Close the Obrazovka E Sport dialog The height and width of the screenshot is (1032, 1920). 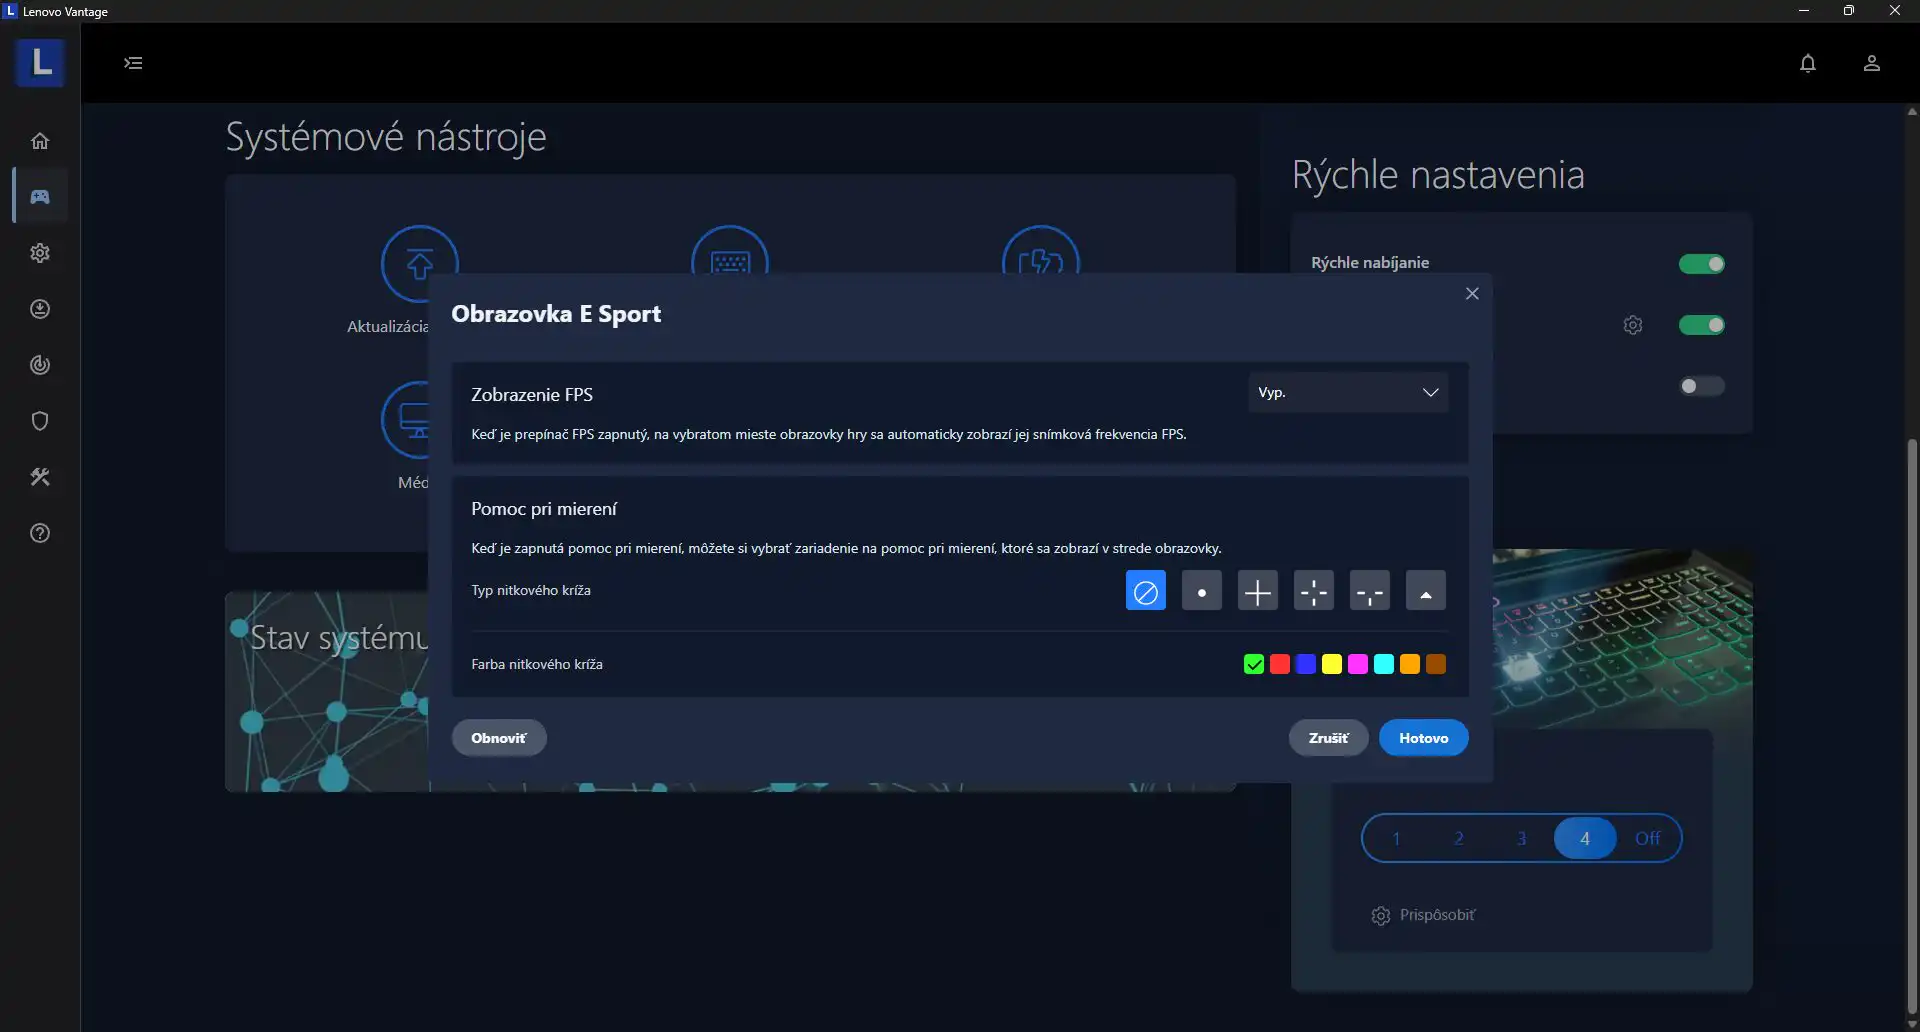tap(1471, 294)
